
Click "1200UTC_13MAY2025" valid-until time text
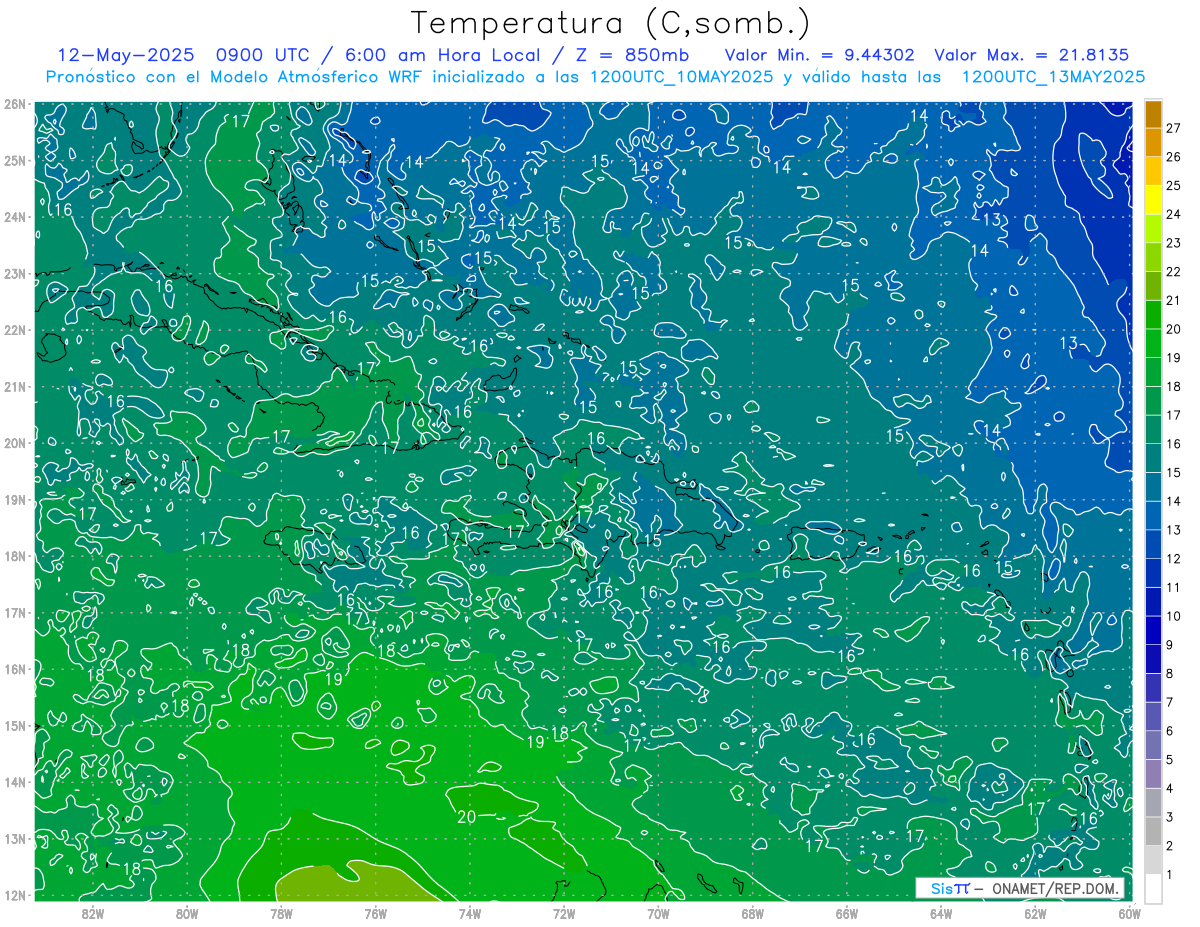1053,77
